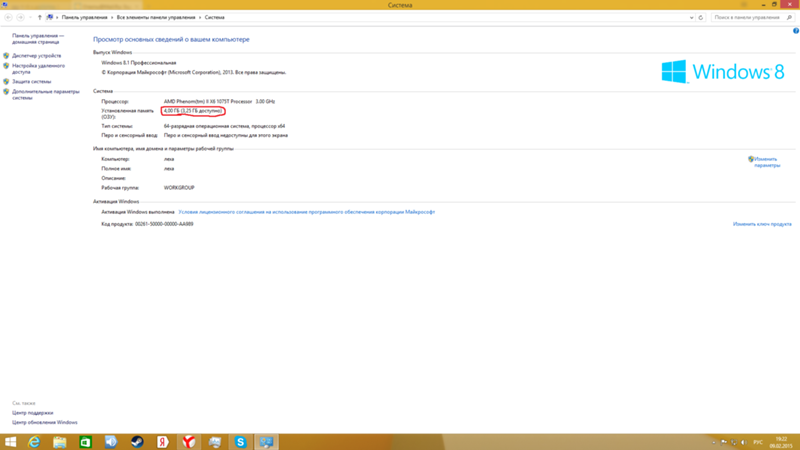Minimize the Система window
This screenshot has width=800, height=450.
[x=763, y=5]
